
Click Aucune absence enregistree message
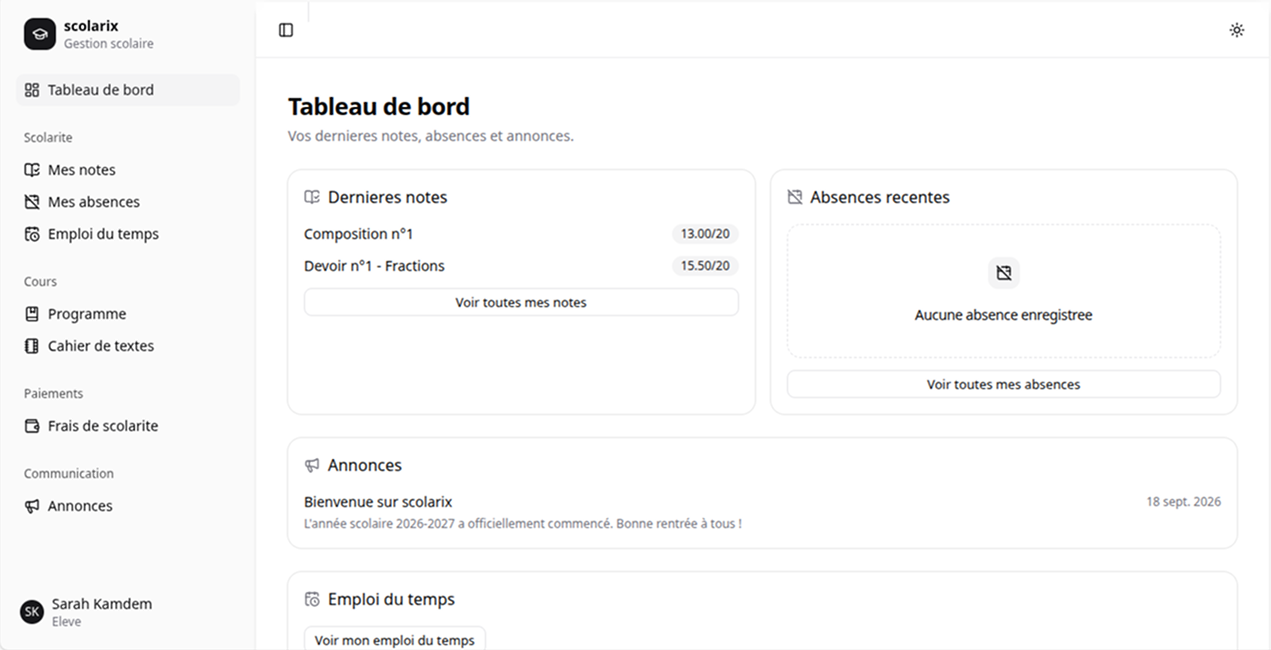(1004, 315)
